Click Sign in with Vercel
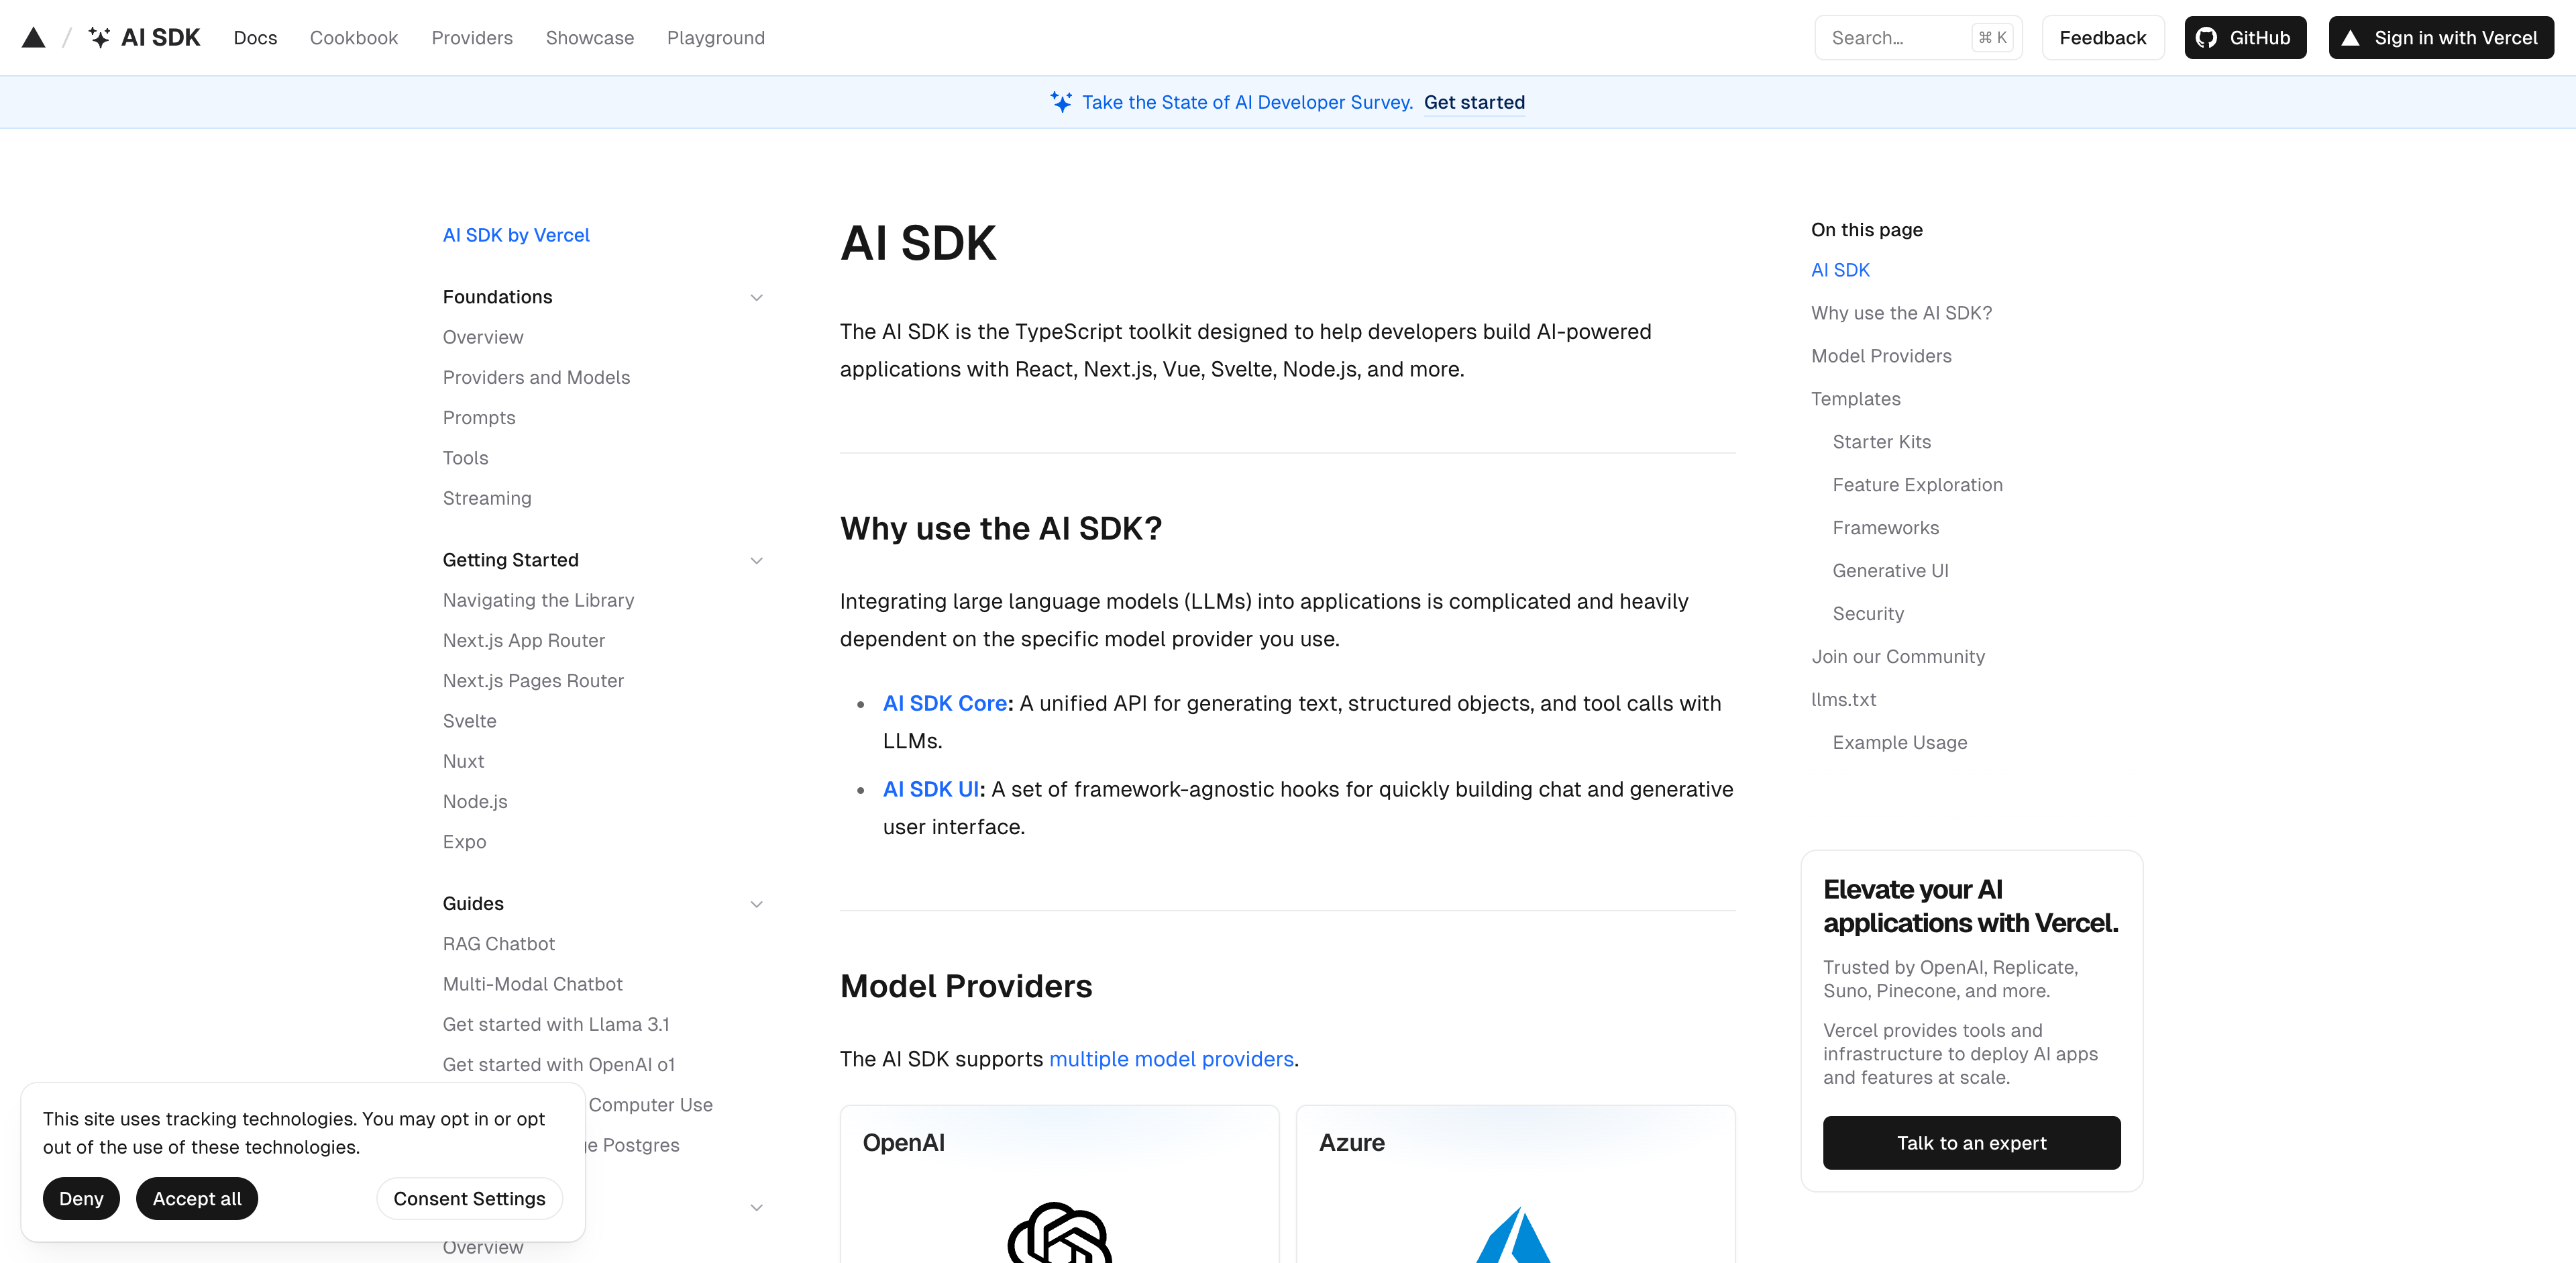 (2441, 38)
